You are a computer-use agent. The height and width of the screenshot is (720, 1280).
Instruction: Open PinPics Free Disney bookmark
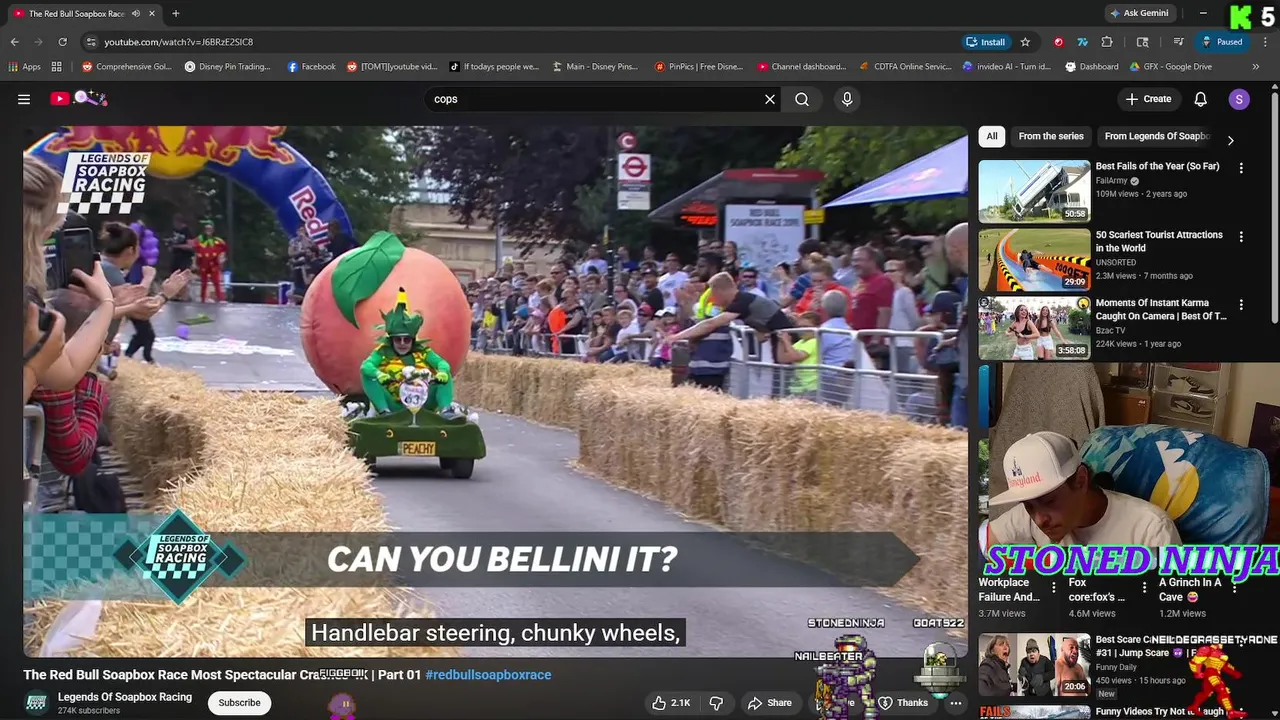point(699,67)
